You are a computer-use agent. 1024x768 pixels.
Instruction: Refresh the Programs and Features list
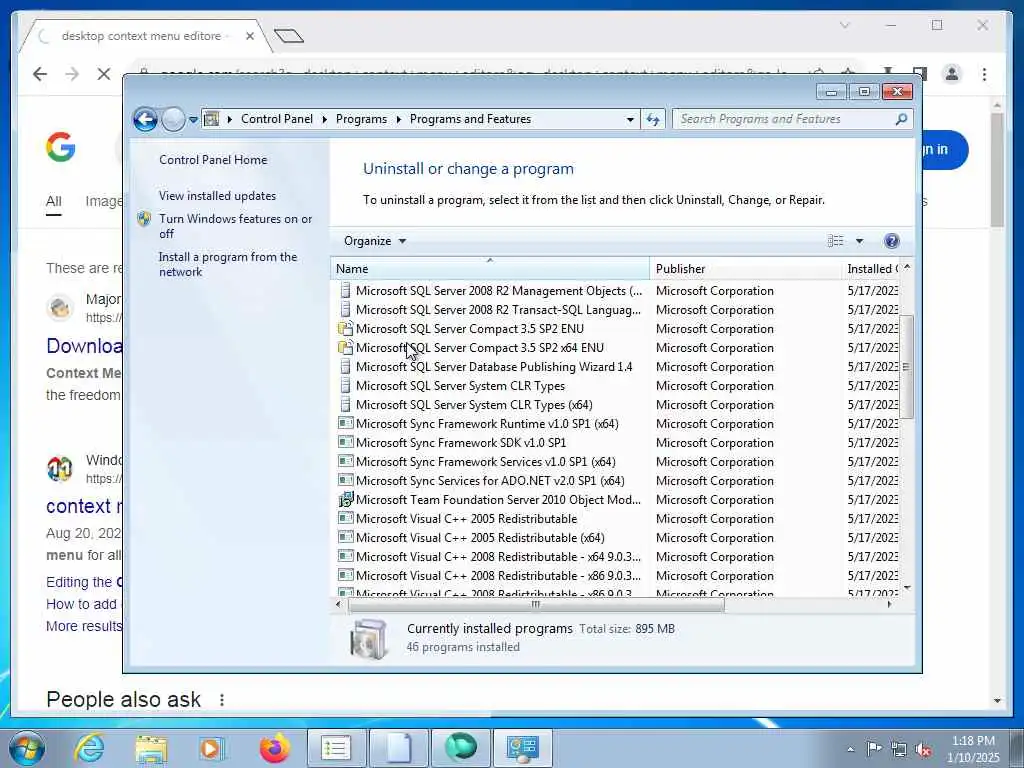pyautogui.click(x=653, y=120)
